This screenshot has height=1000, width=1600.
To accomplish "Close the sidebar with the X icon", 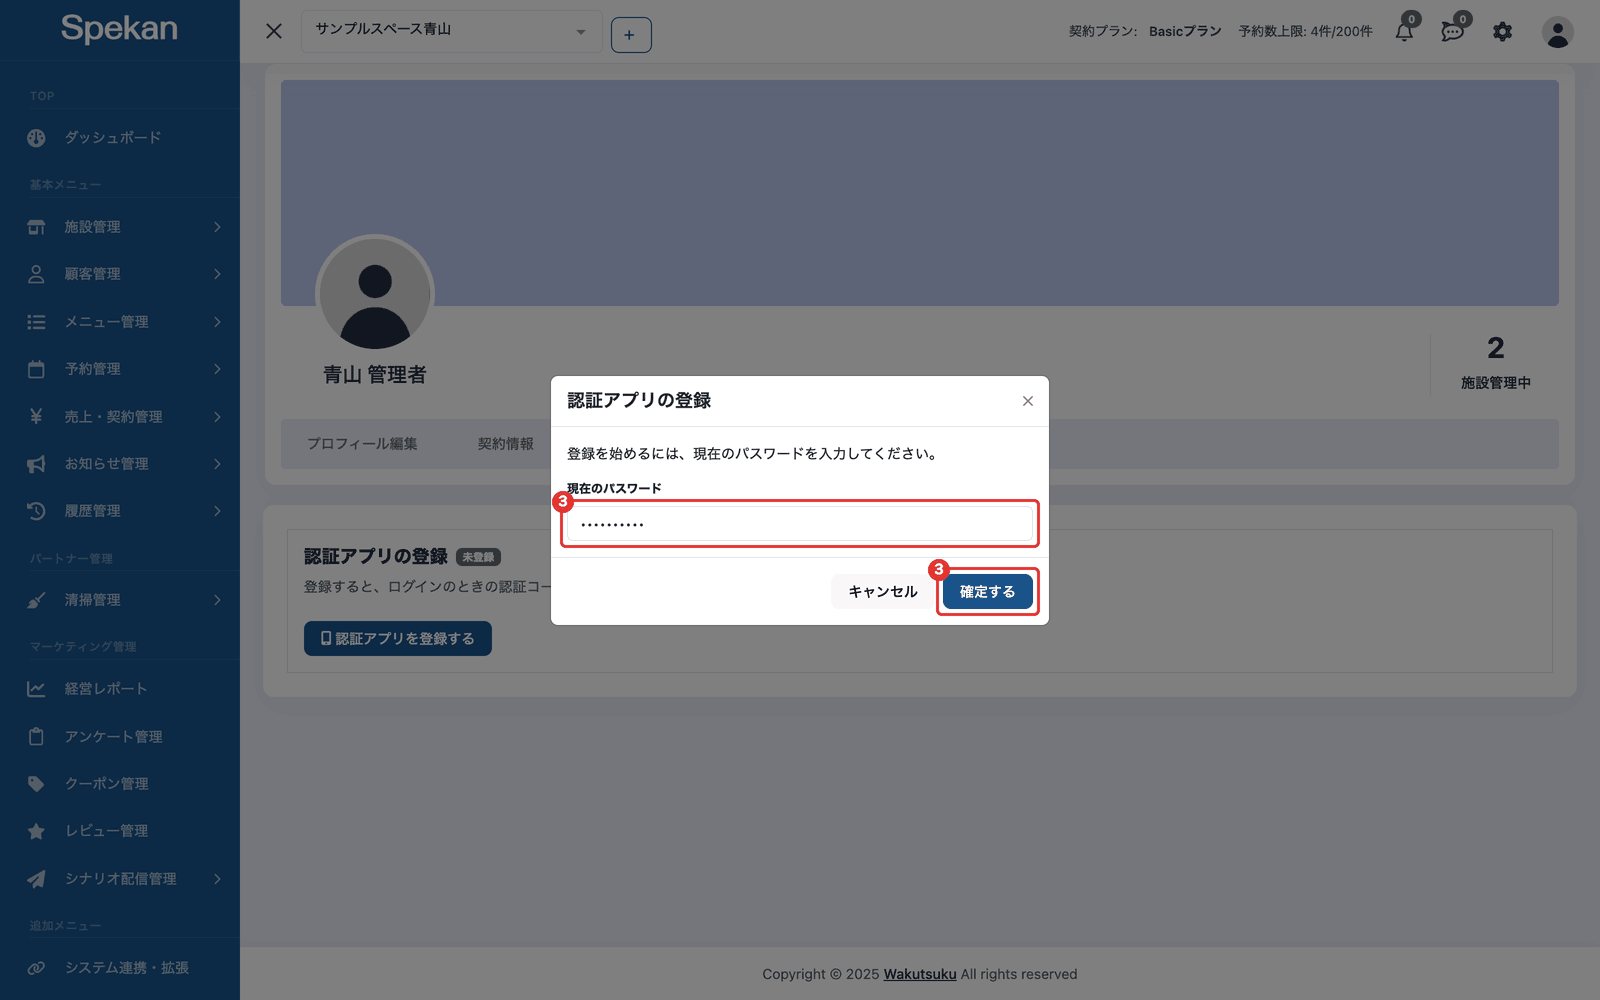I will tap(274, 31).
